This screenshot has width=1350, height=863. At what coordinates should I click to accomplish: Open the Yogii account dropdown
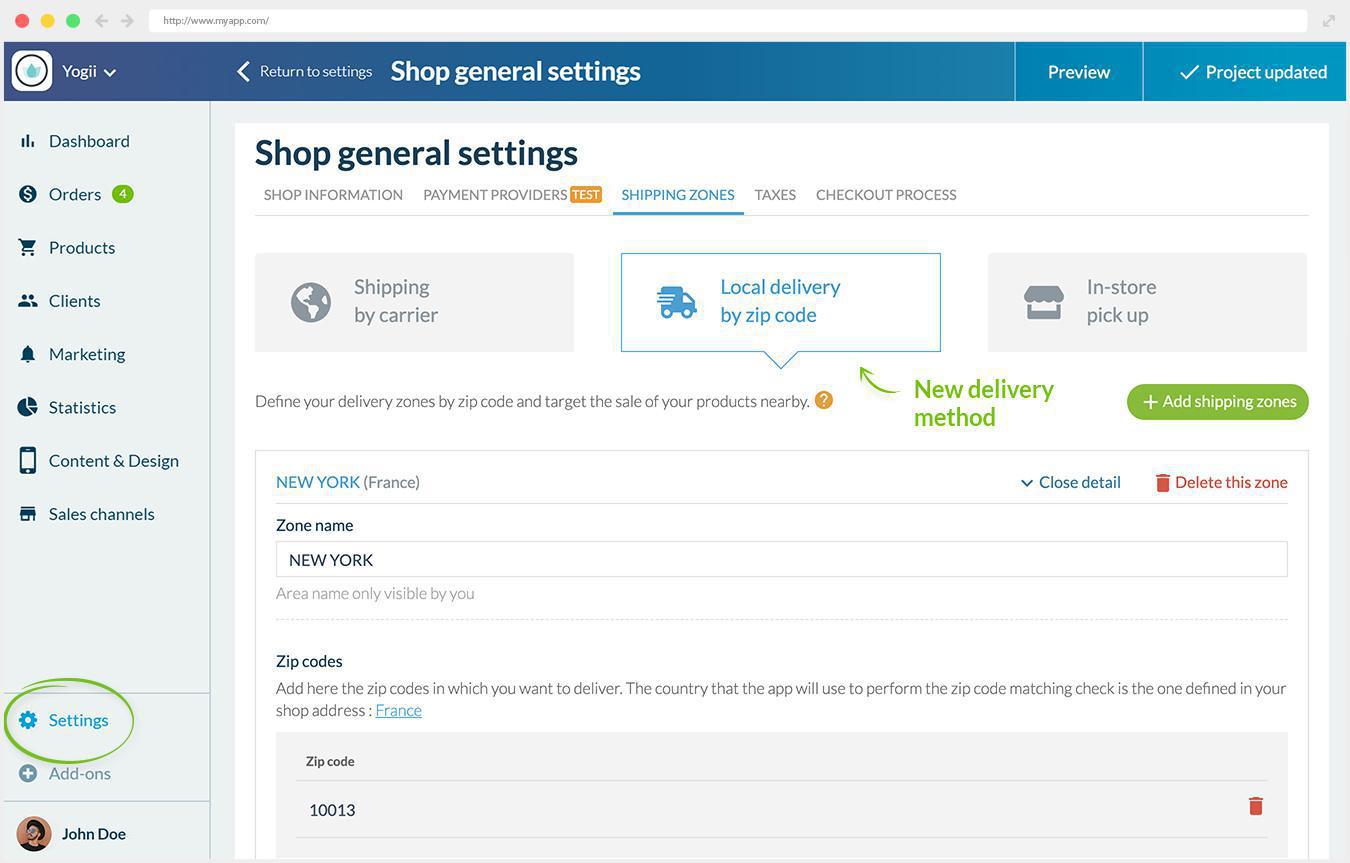pyautogui.click(x=88, y=71)
